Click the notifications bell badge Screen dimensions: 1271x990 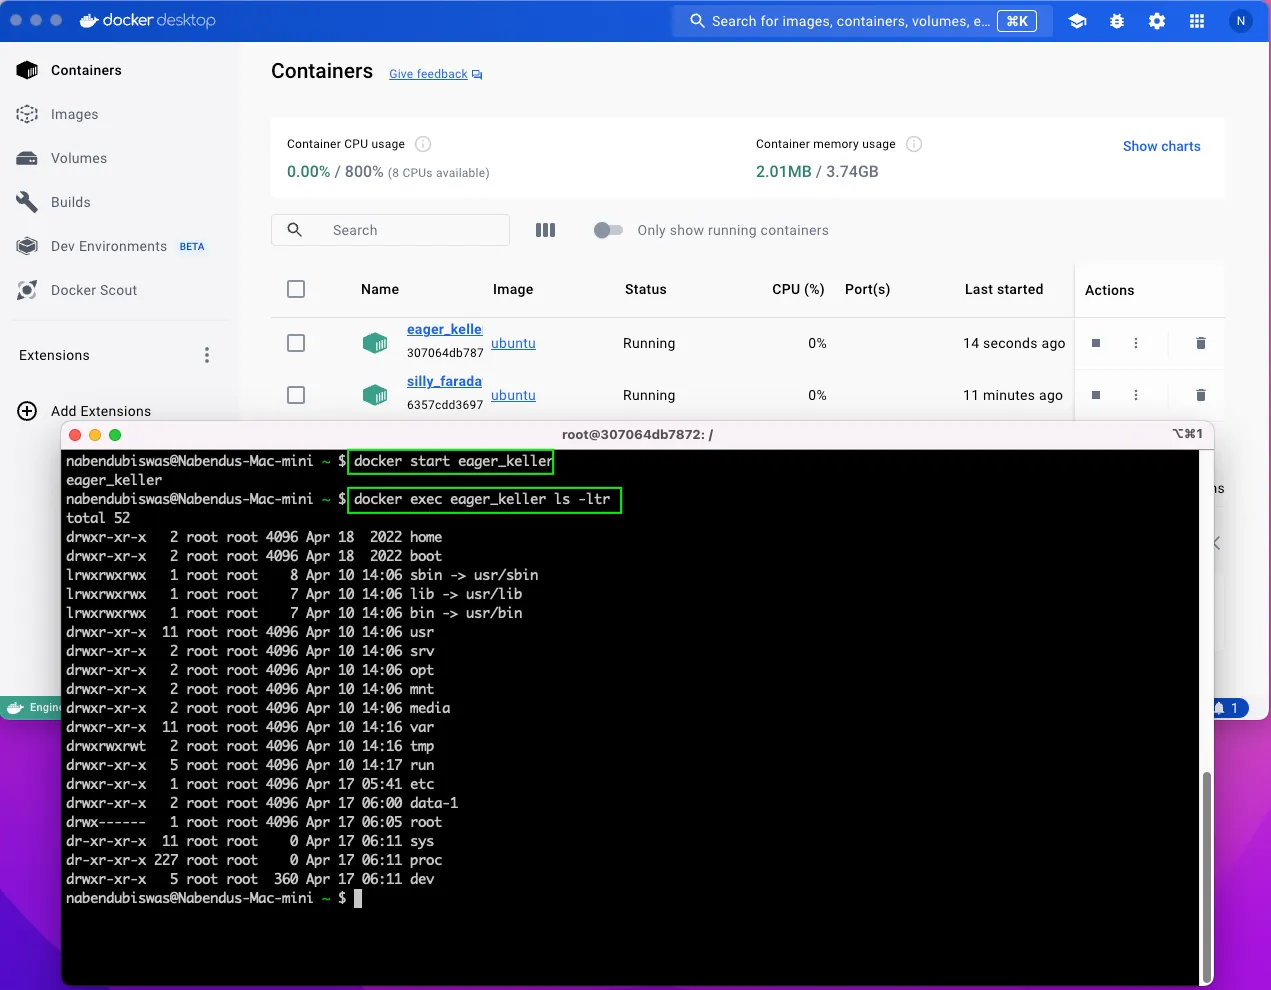click(x=1230, y=708)
